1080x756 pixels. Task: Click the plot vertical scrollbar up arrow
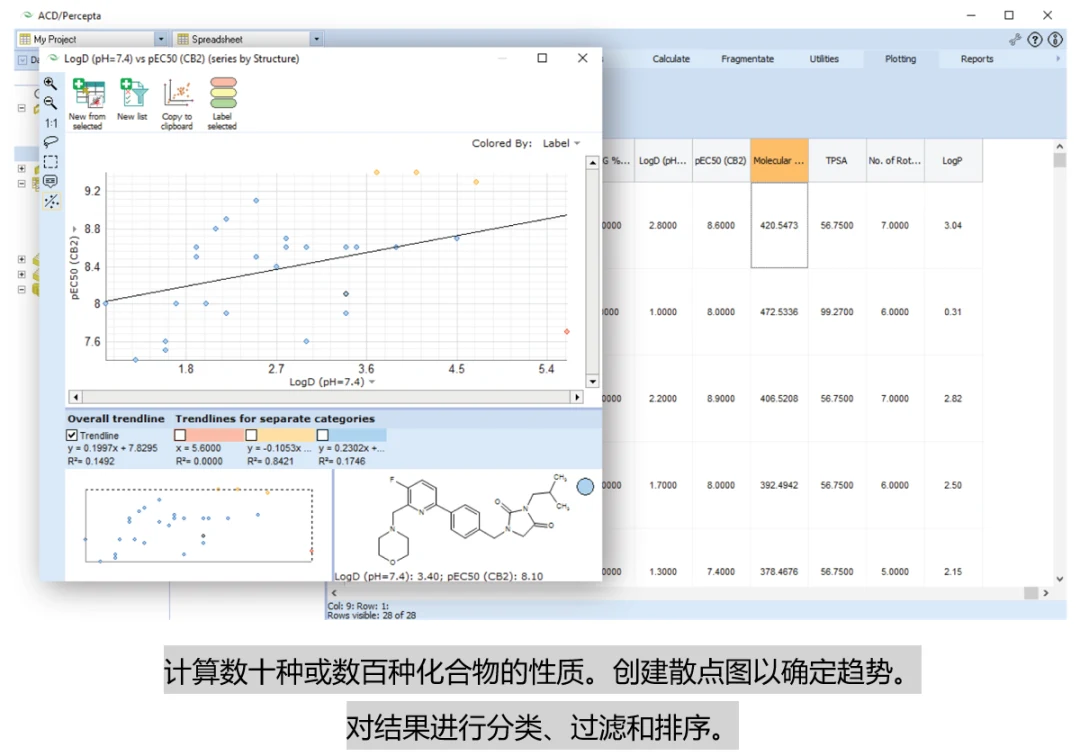click(x=592, y=162)
